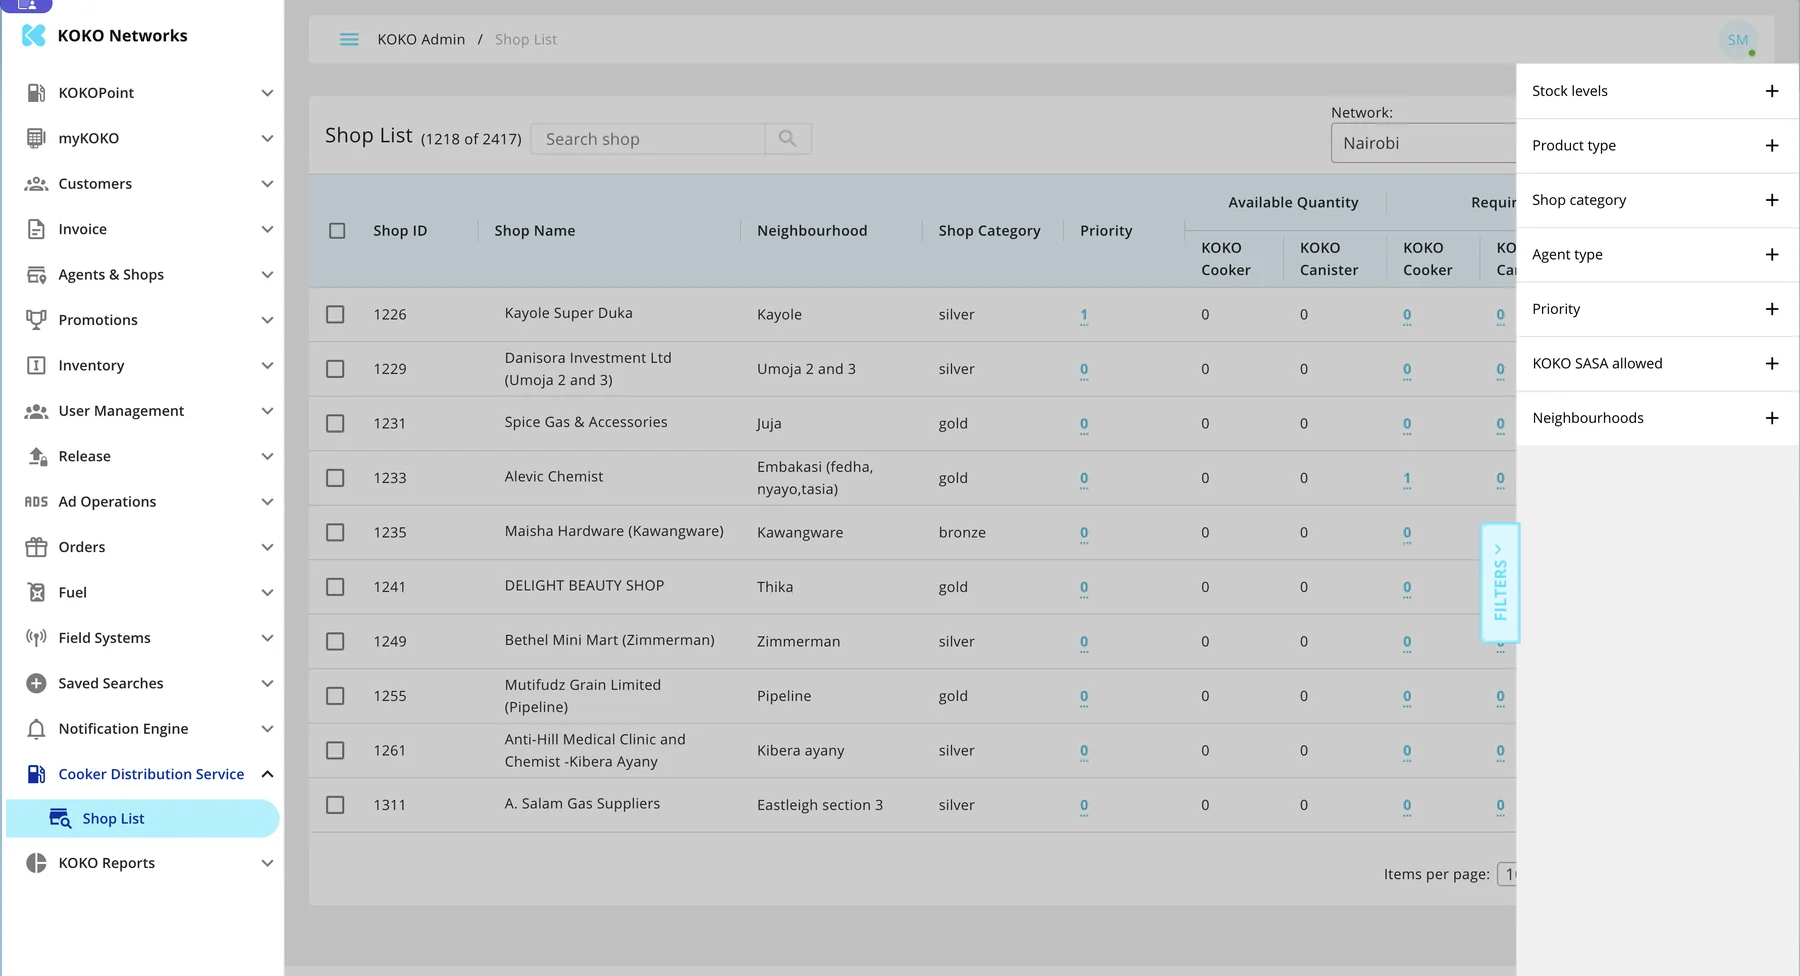
Task: Focus the Search shop input field
Action: pyautogui.click(x=648, y=139)
